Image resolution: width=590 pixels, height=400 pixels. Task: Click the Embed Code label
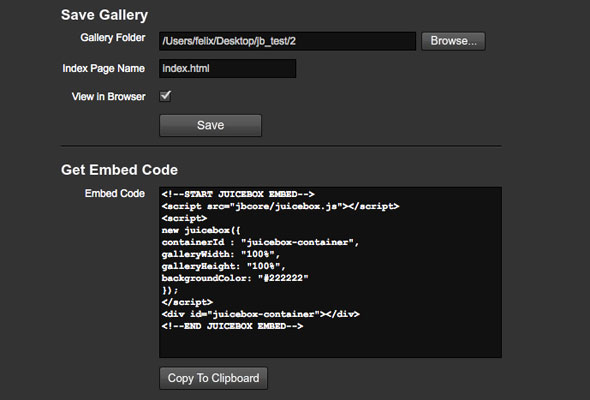coord(115,193)
